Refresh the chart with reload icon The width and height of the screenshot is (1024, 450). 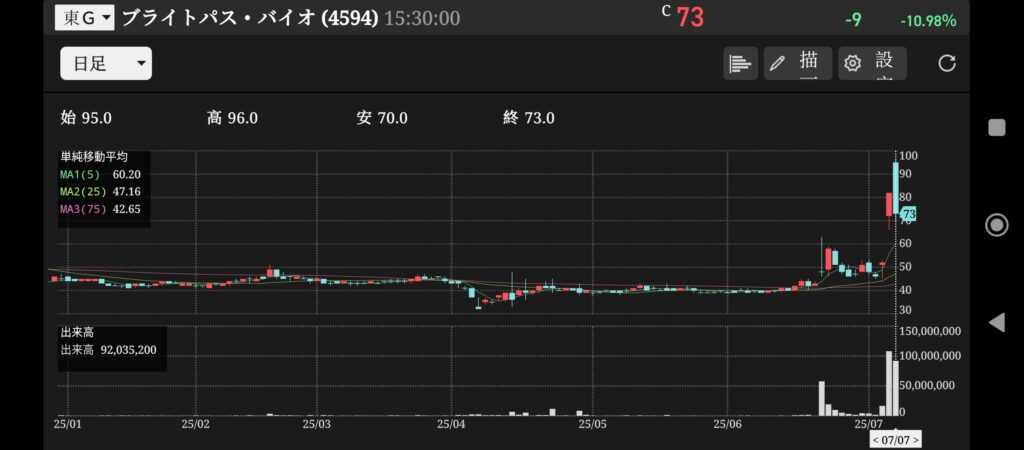[x=946, y=63]
